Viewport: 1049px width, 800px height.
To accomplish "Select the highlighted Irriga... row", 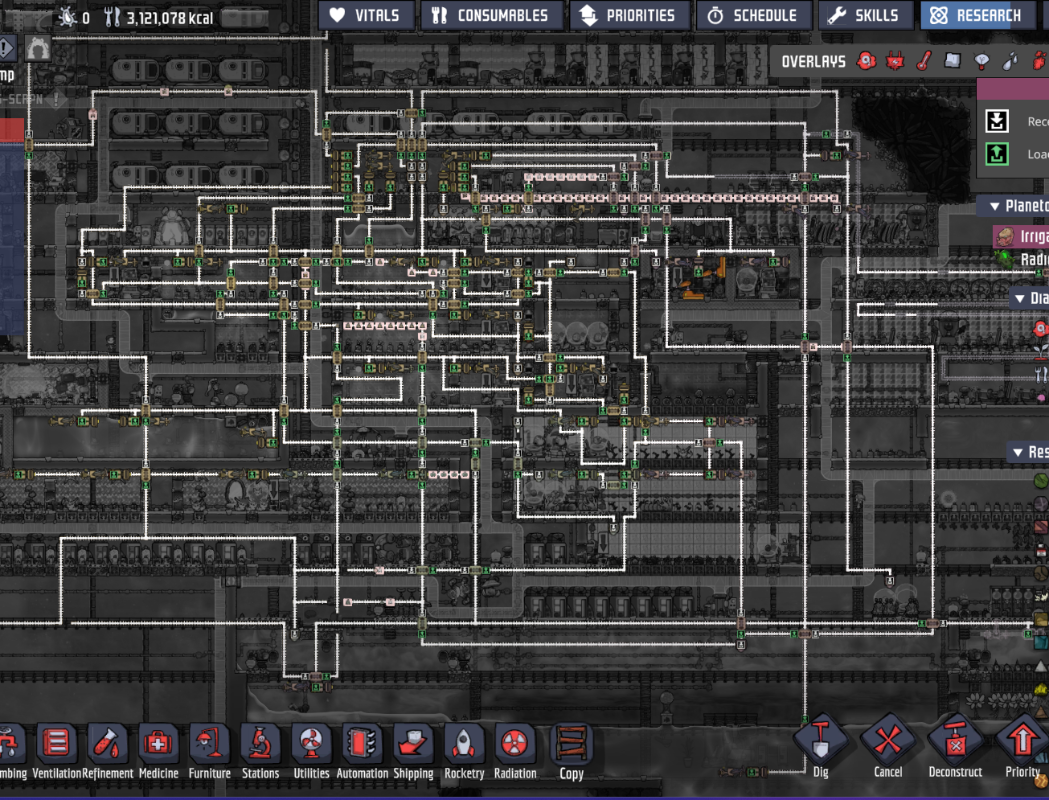I will 1021,236.
